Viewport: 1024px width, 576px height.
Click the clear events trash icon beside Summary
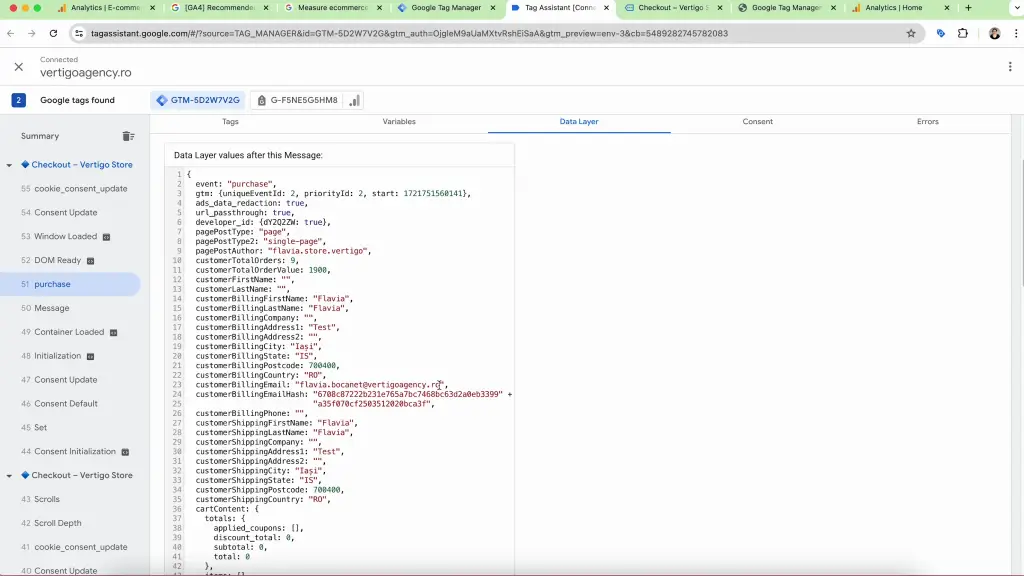point(128,136)
